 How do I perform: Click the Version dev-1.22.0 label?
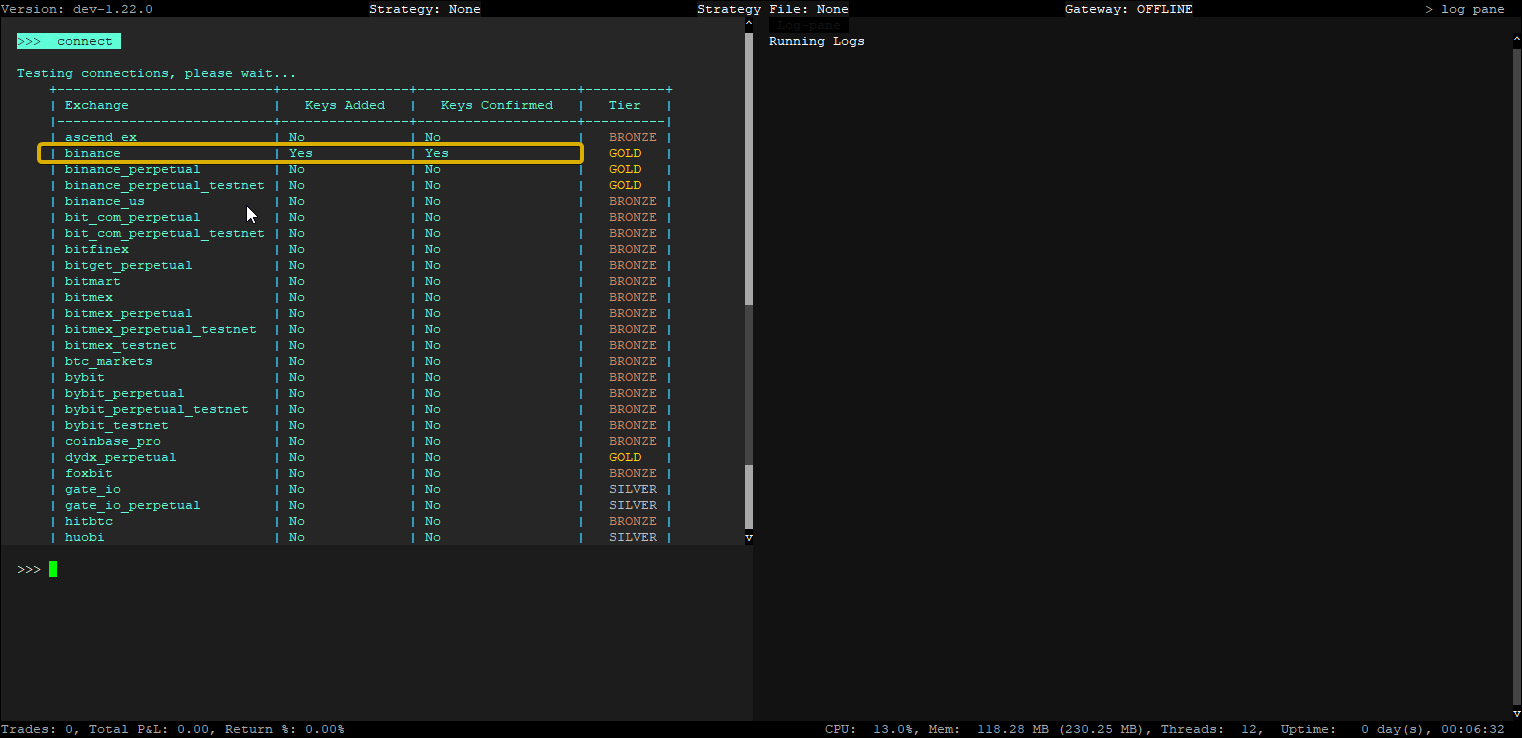pyautogui.click(x=77, y=9)
